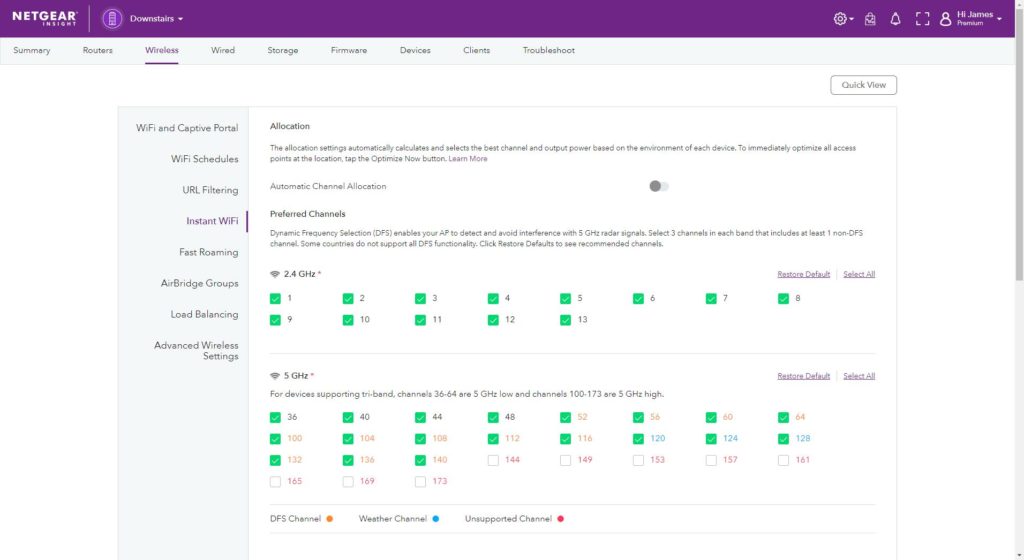Select Fast Roaming in the sidebar
This screenshot has width=1024, height=560.
(208, 252)
